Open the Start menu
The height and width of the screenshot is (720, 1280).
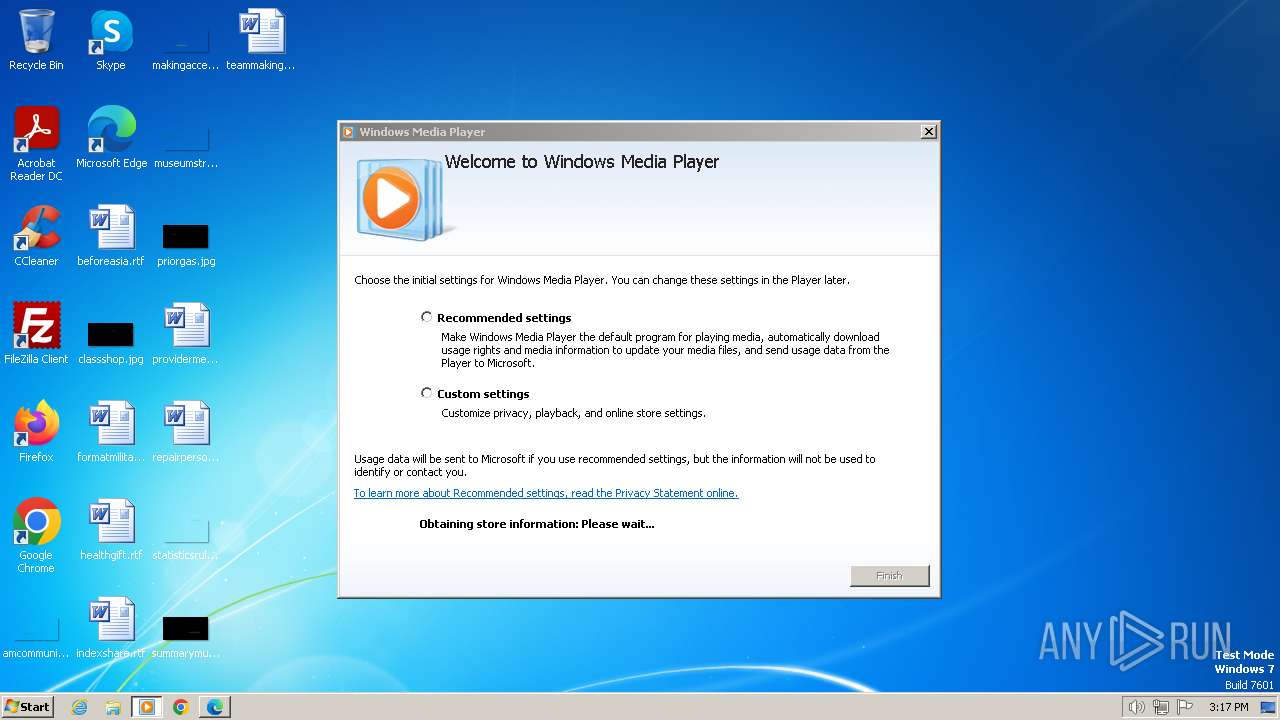(28, 706)
